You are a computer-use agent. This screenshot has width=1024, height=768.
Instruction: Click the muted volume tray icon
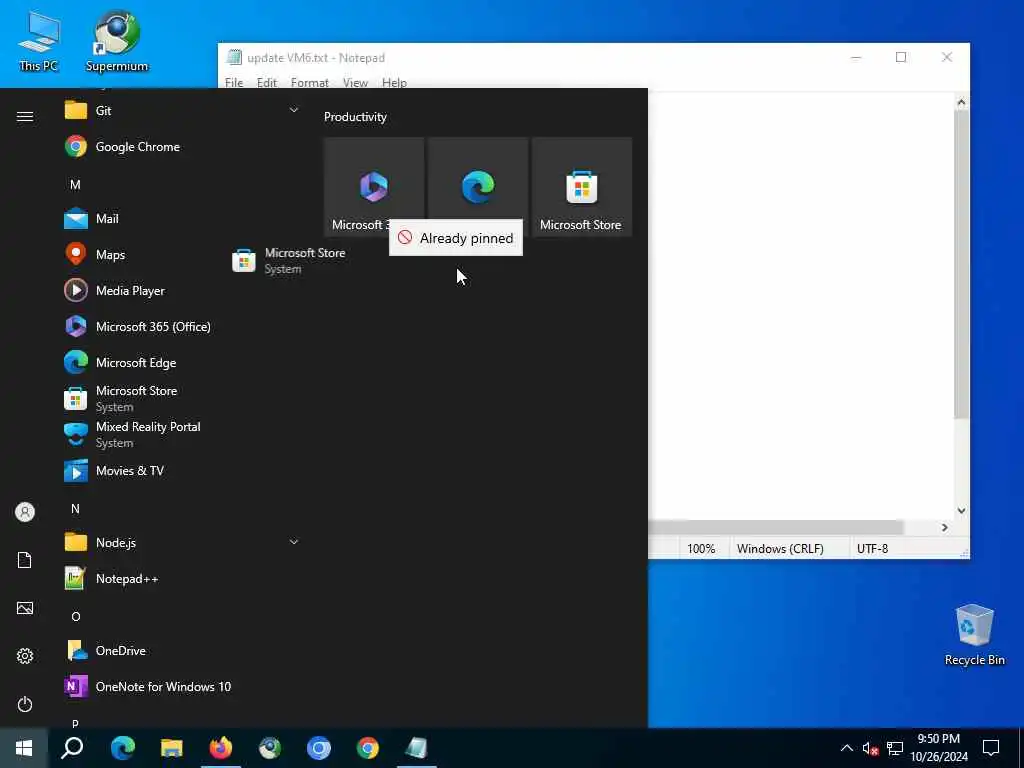point(870,748)
